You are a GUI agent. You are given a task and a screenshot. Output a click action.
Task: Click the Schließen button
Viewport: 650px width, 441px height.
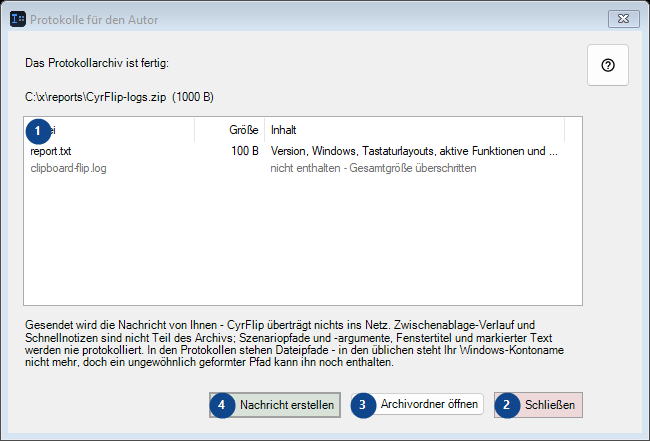coord(538,405)
